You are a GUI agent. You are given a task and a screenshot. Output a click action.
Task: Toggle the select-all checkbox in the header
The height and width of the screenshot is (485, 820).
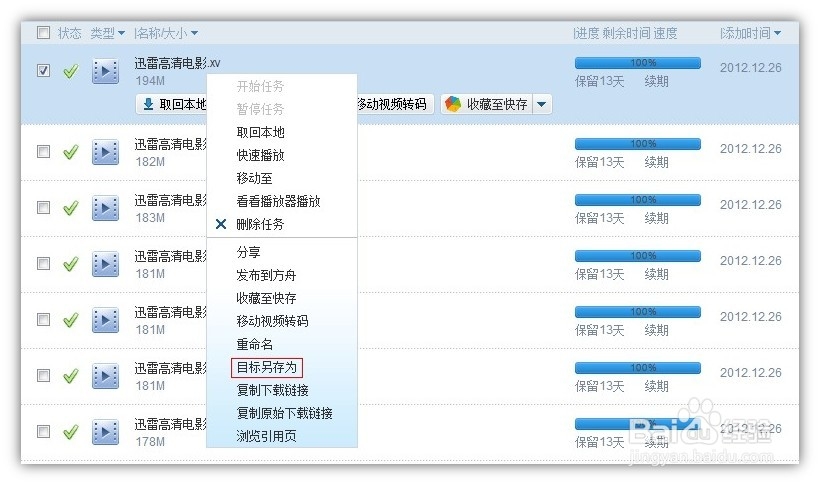[43, 33]
